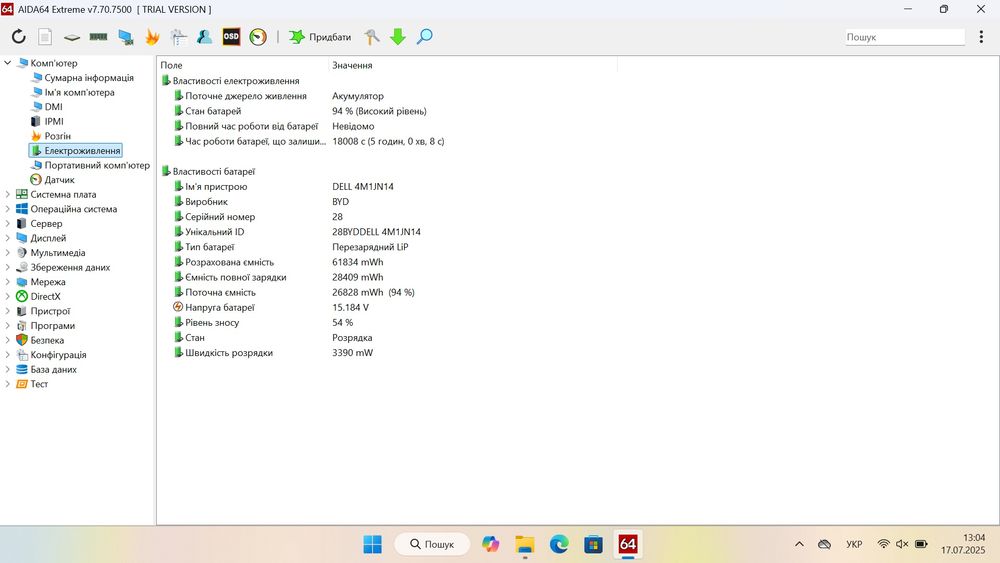
Task: Switch the УКР input language indicator
Action: pyautogui.click(x=854, y=544)
